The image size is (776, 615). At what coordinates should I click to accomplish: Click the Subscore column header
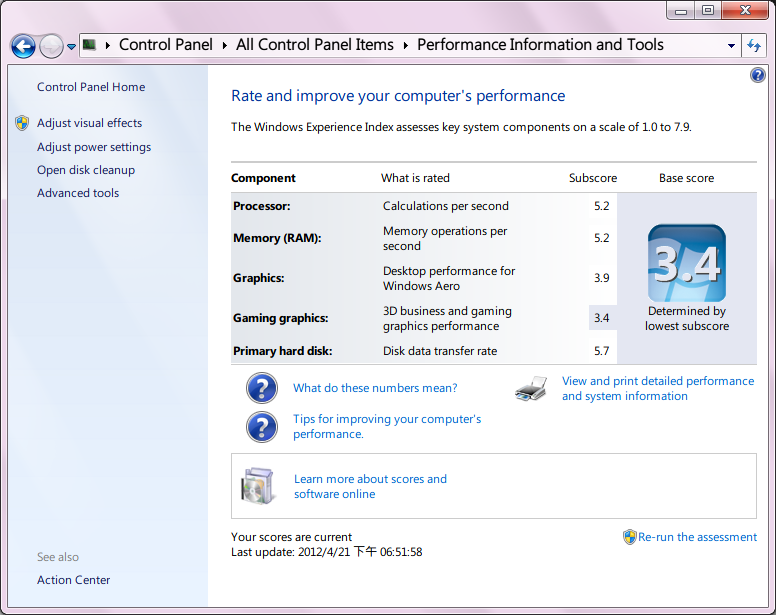[593, 178]
